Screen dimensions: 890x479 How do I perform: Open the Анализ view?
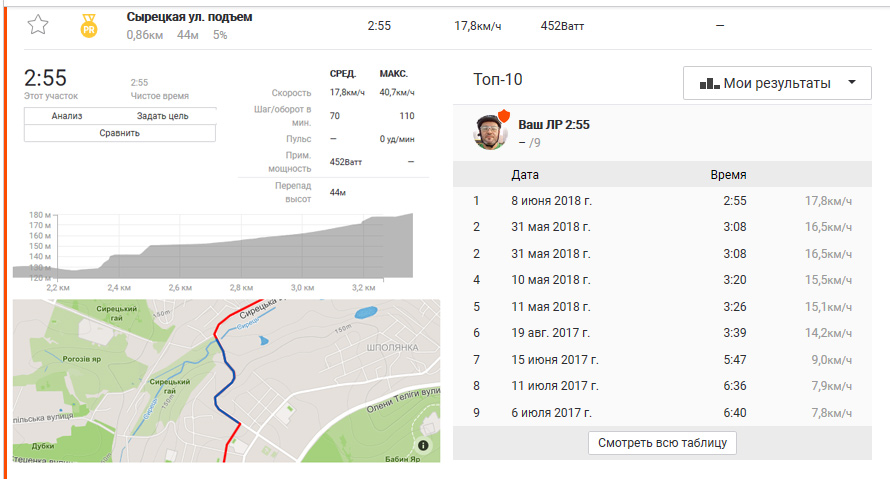pos(67,116)
